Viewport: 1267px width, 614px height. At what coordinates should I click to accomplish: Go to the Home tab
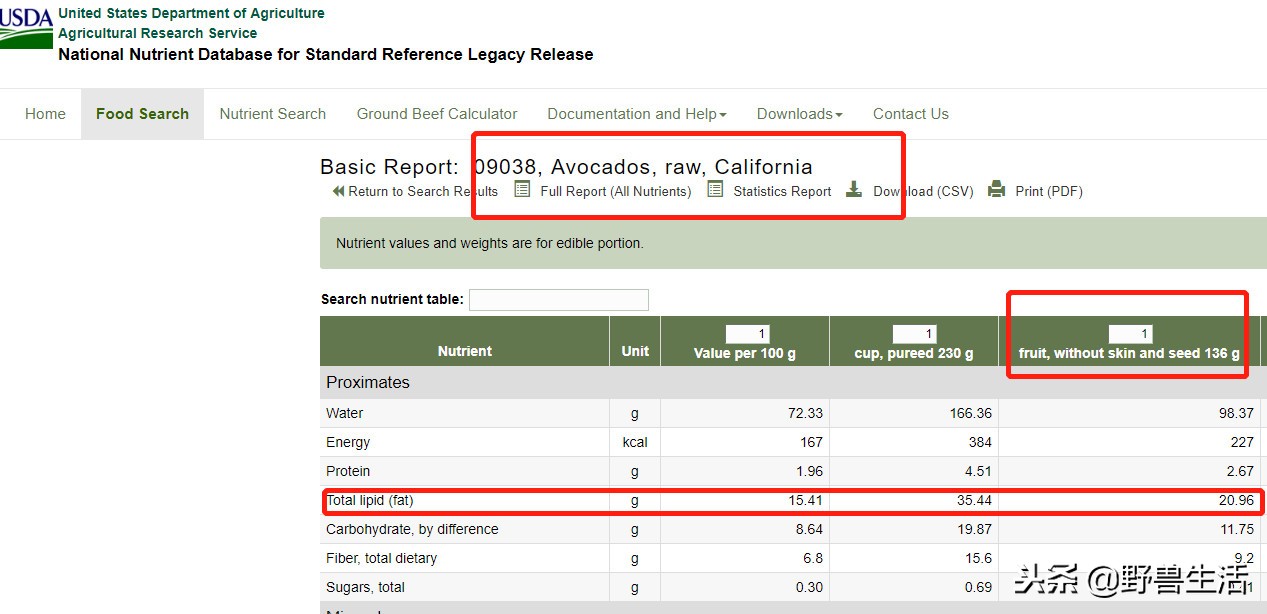click(45, 114)
